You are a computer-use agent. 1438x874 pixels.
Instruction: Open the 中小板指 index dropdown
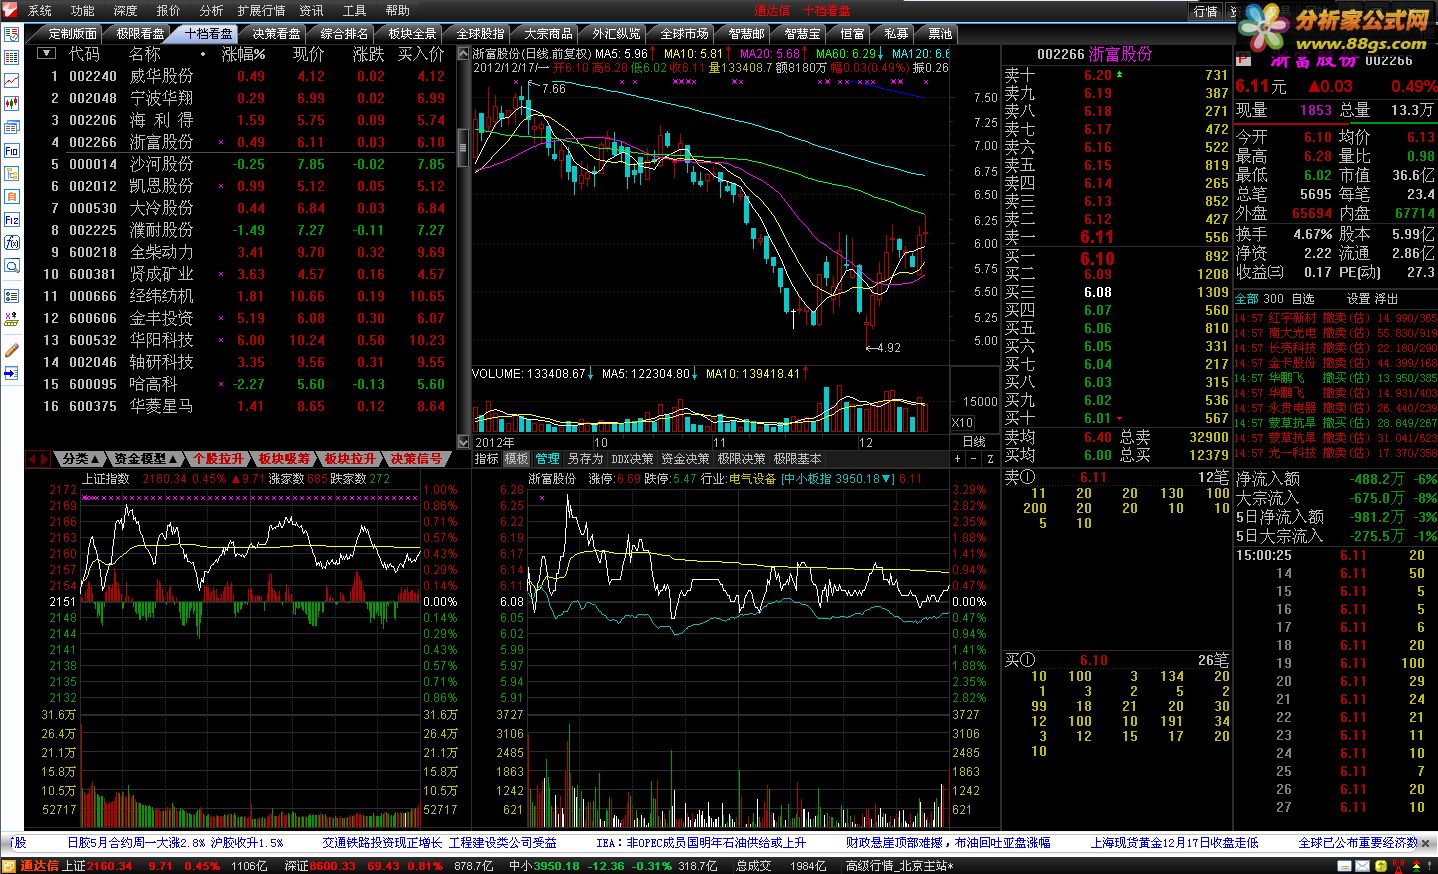pyautogui.click(x=838, y=479)
